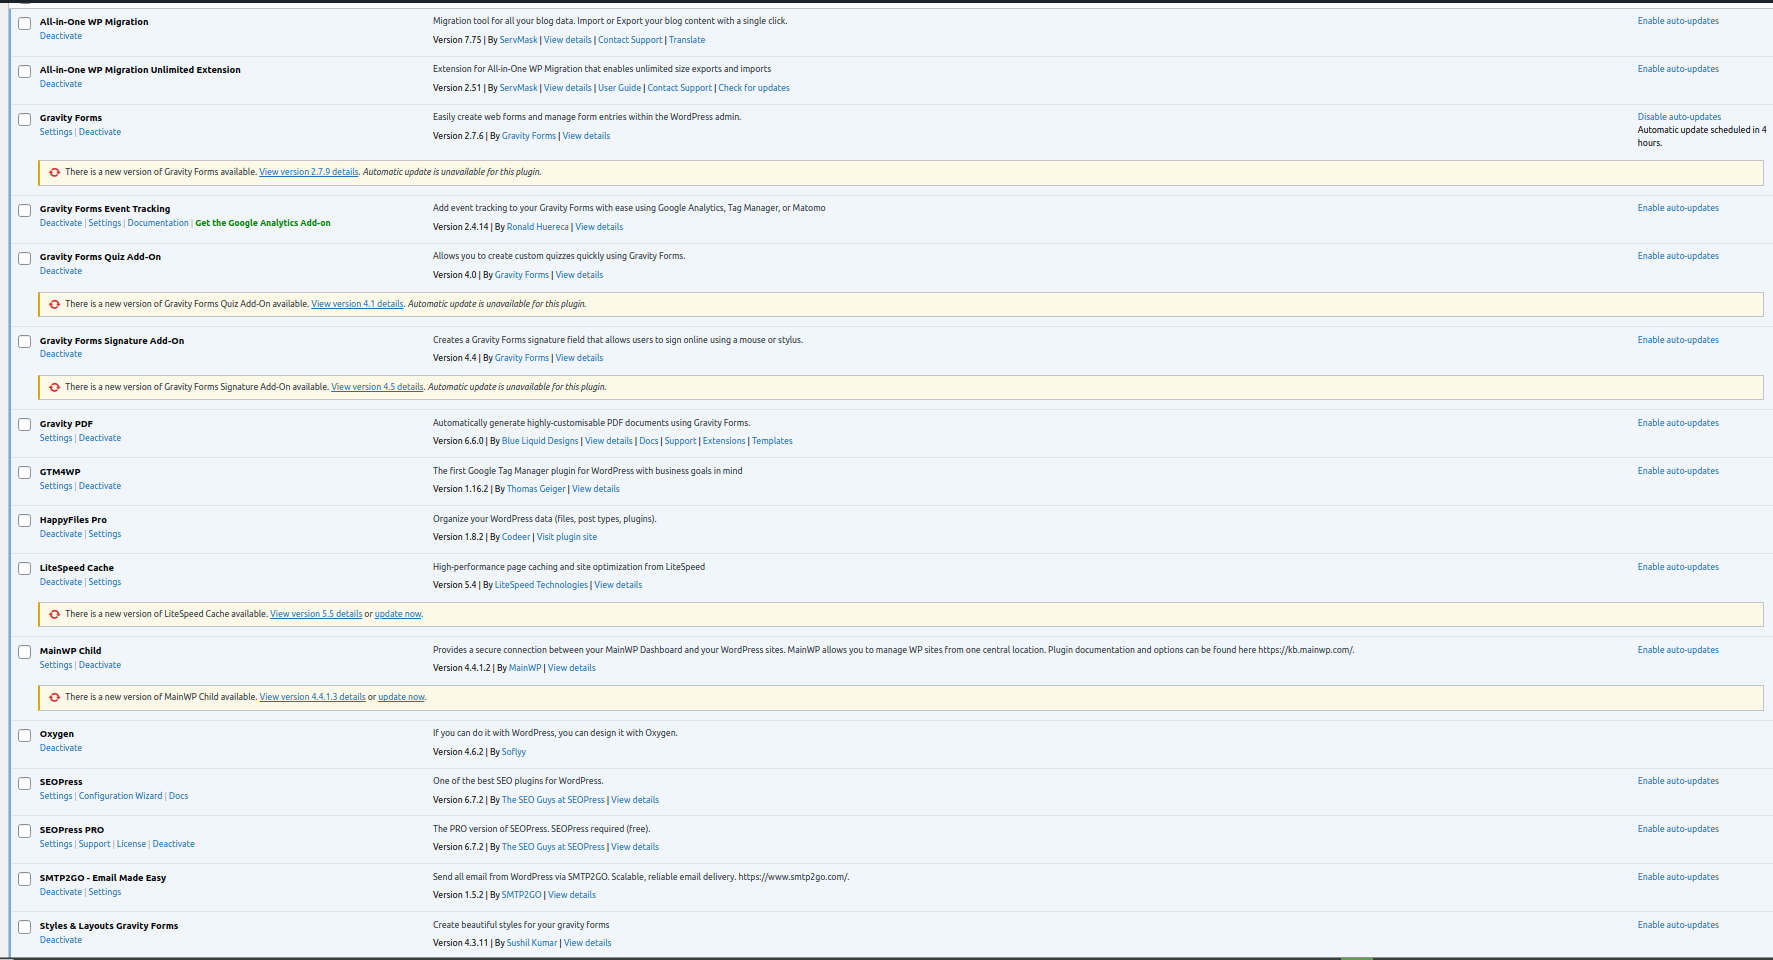Check the Oxygen plugin checkbox

(x=24, y=735)
